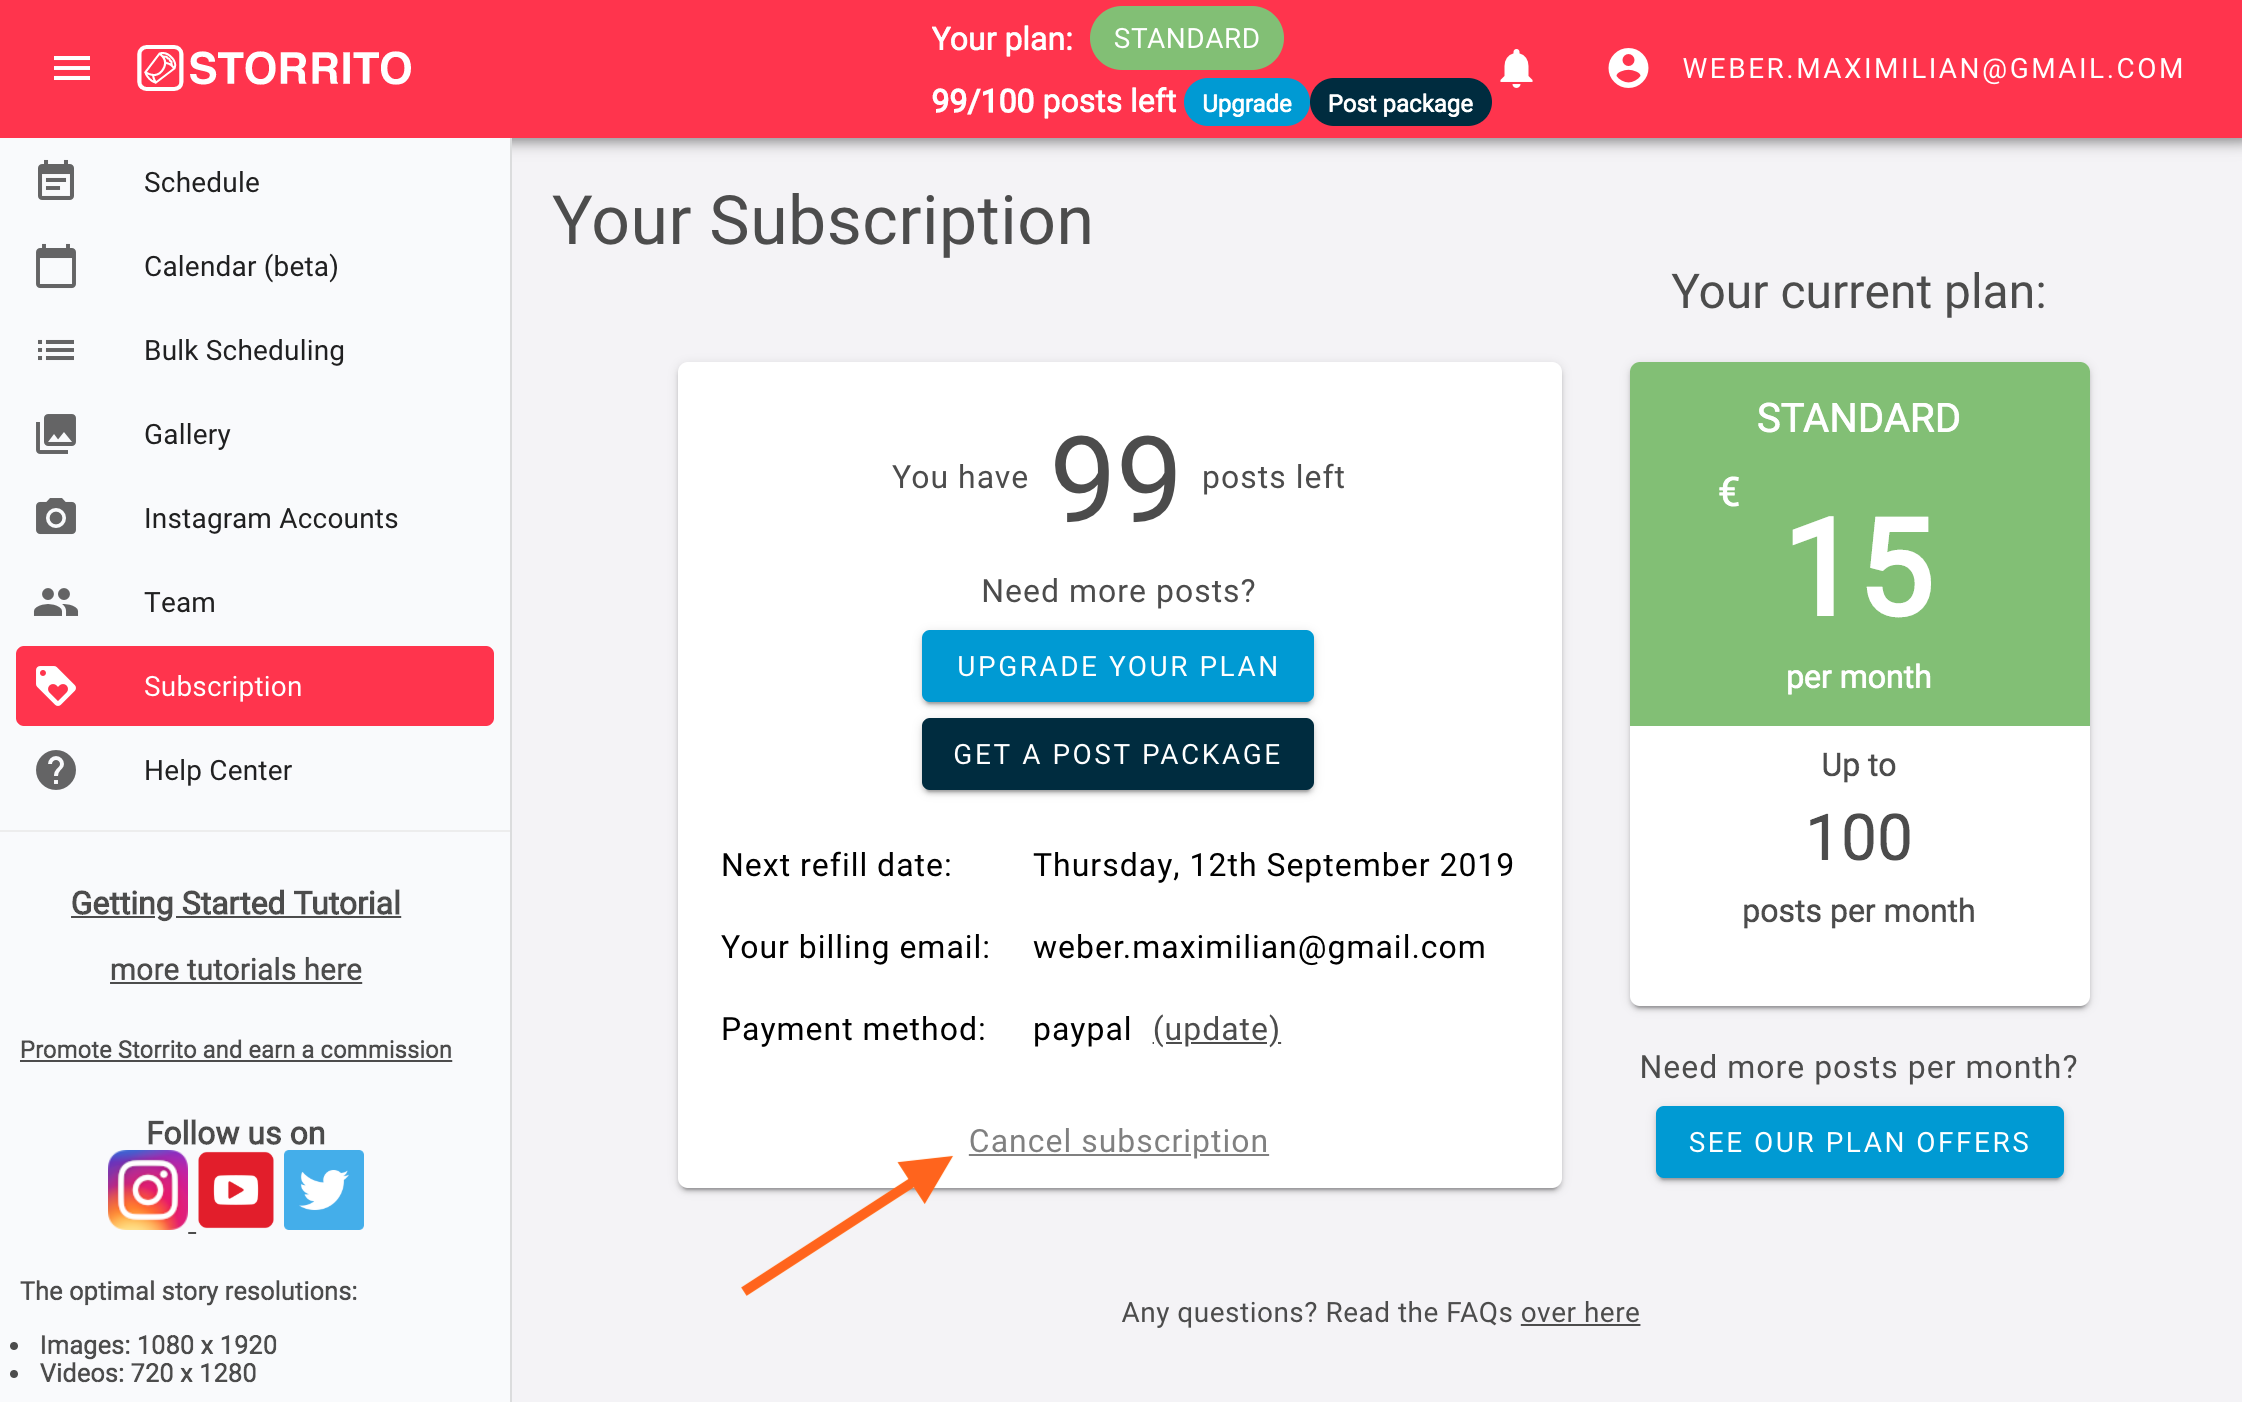Screen dimensions: 2242x1402
Task: Click the Cancel subscription link
Action: (1118, 1139)
